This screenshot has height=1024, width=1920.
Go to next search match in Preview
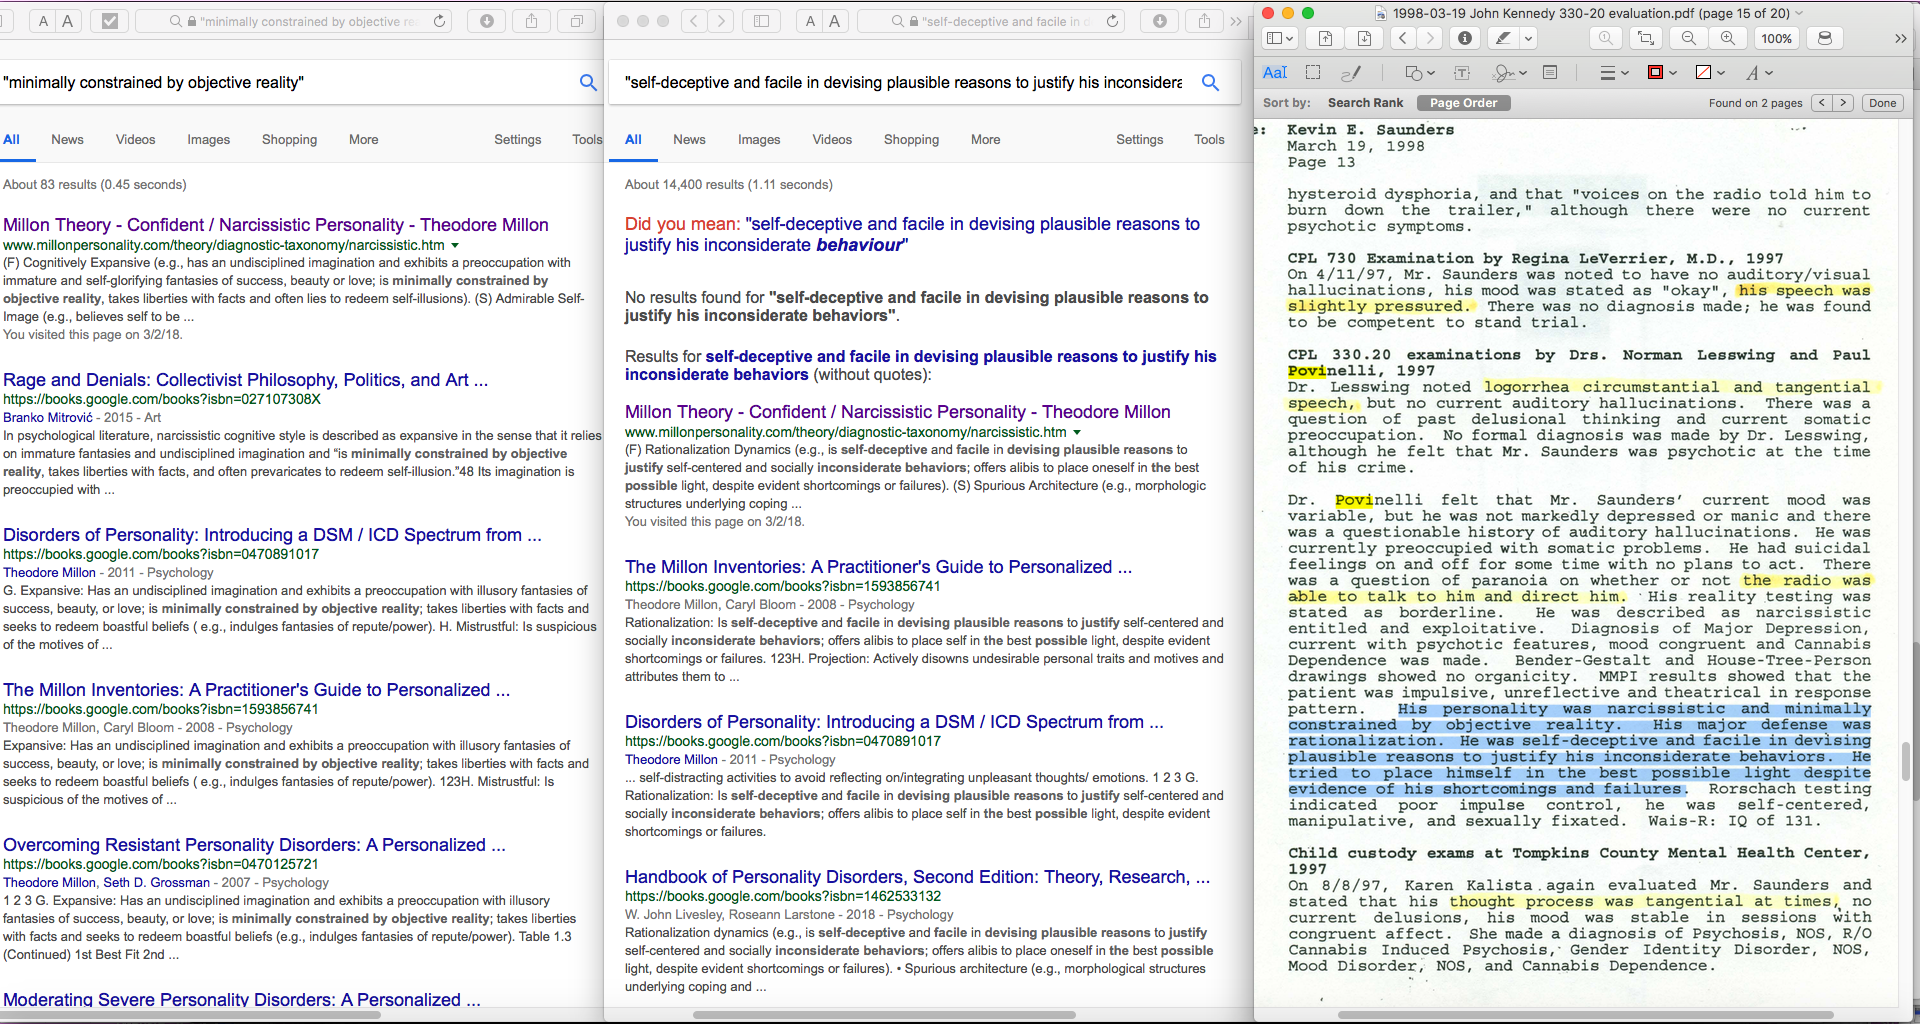click(x=1844, y=103)
